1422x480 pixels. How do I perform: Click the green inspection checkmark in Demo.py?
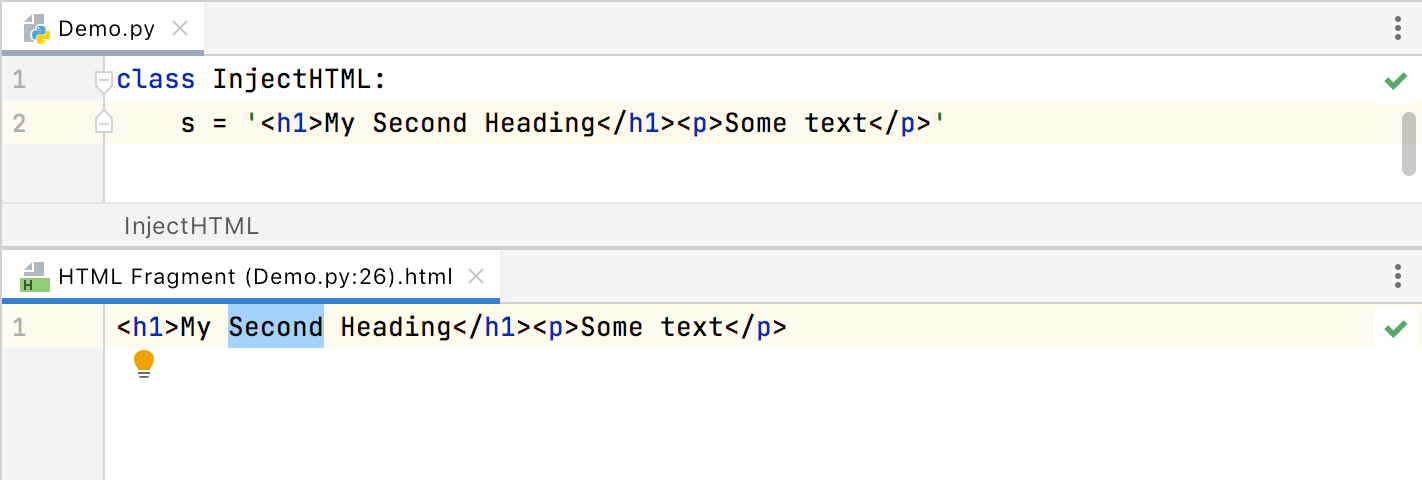coord(1395,81)
